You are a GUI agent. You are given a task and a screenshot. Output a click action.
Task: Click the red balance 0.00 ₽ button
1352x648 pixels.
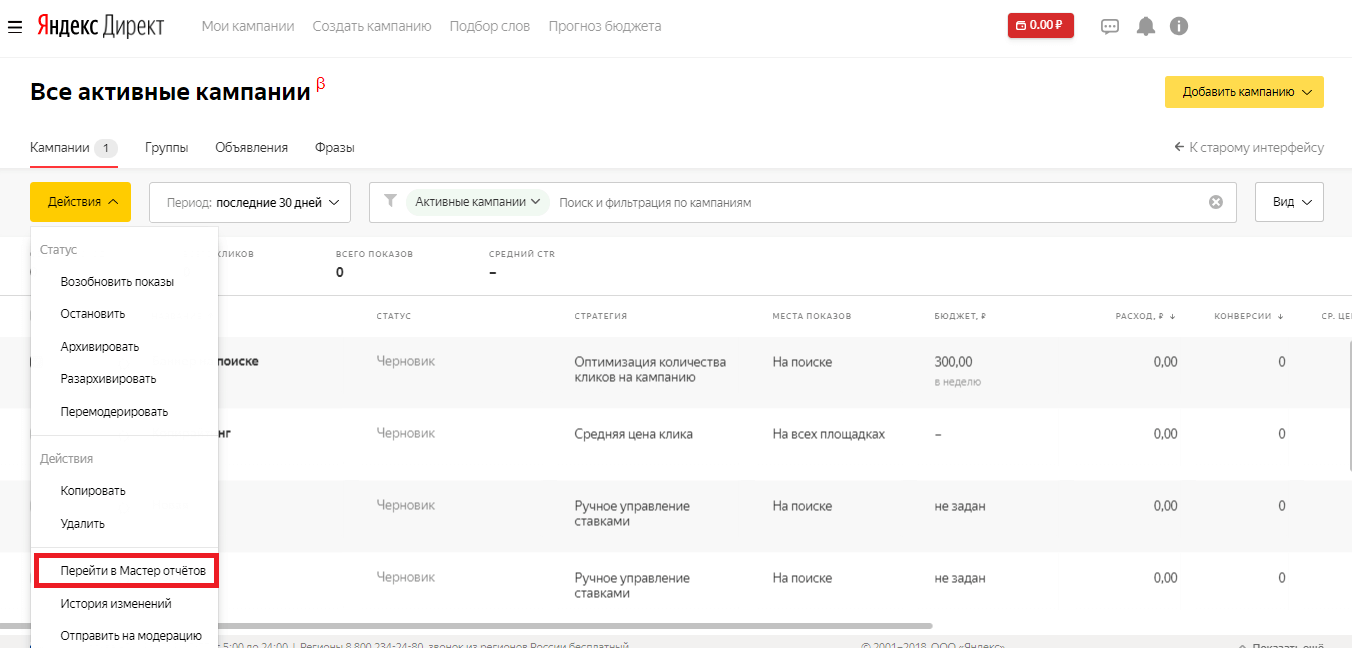[x=1040, y=25]
